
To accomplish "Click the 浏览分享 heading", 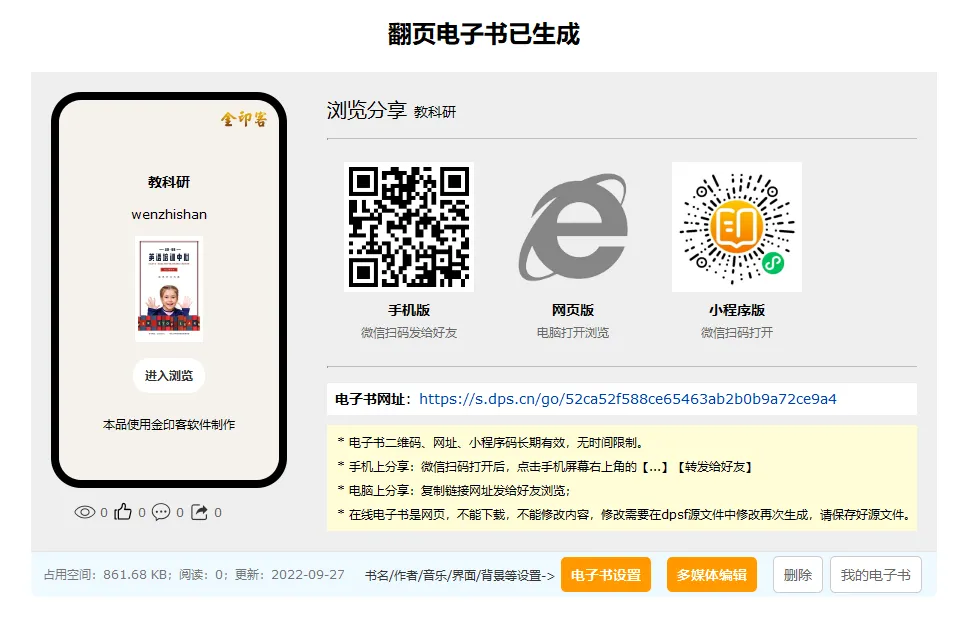I will pyautogui.click(x=367, y=110).
